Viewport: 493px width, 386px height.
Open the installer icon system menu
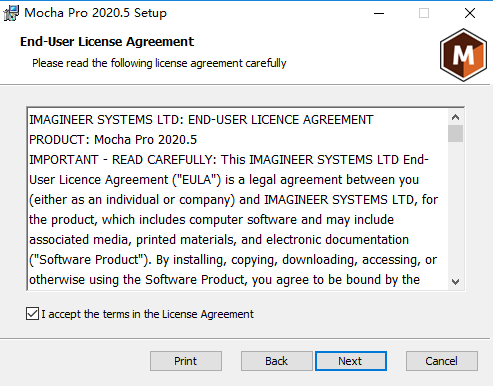pyautogui.click(x=11, y=13)
